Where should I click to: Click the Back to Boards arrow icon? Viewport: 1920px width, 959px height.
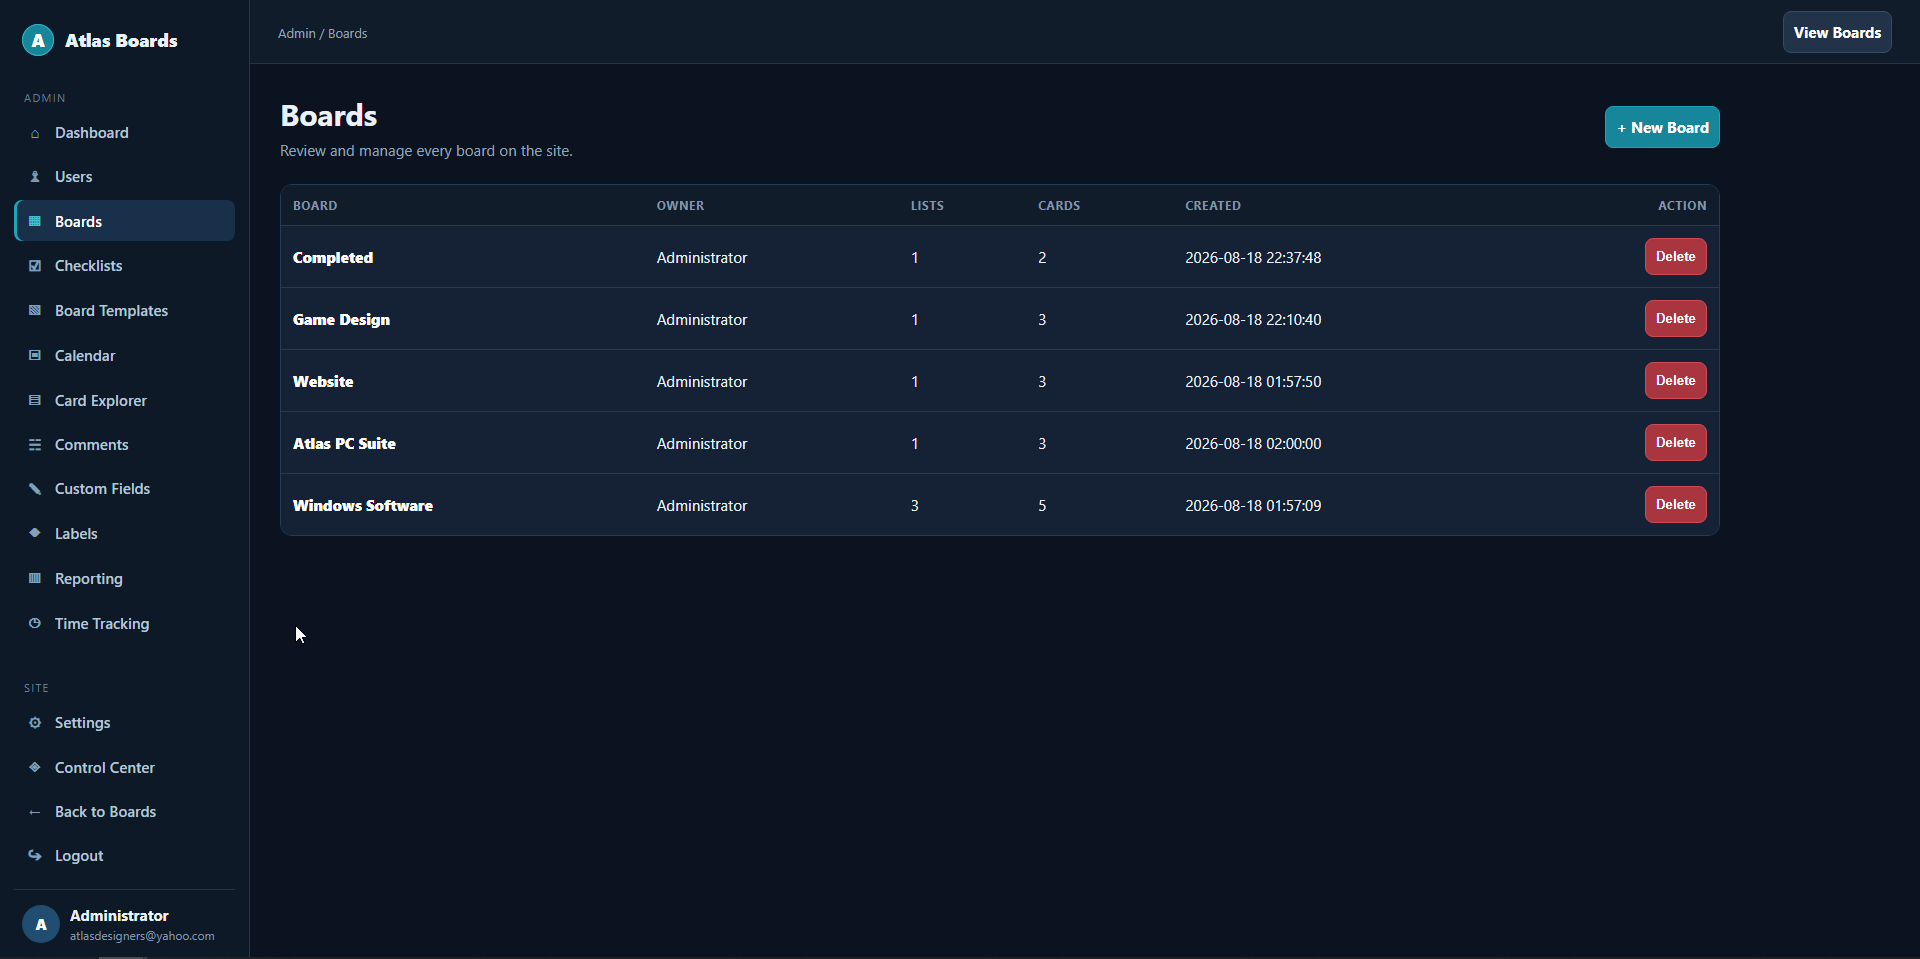click(x=35, y=812)
